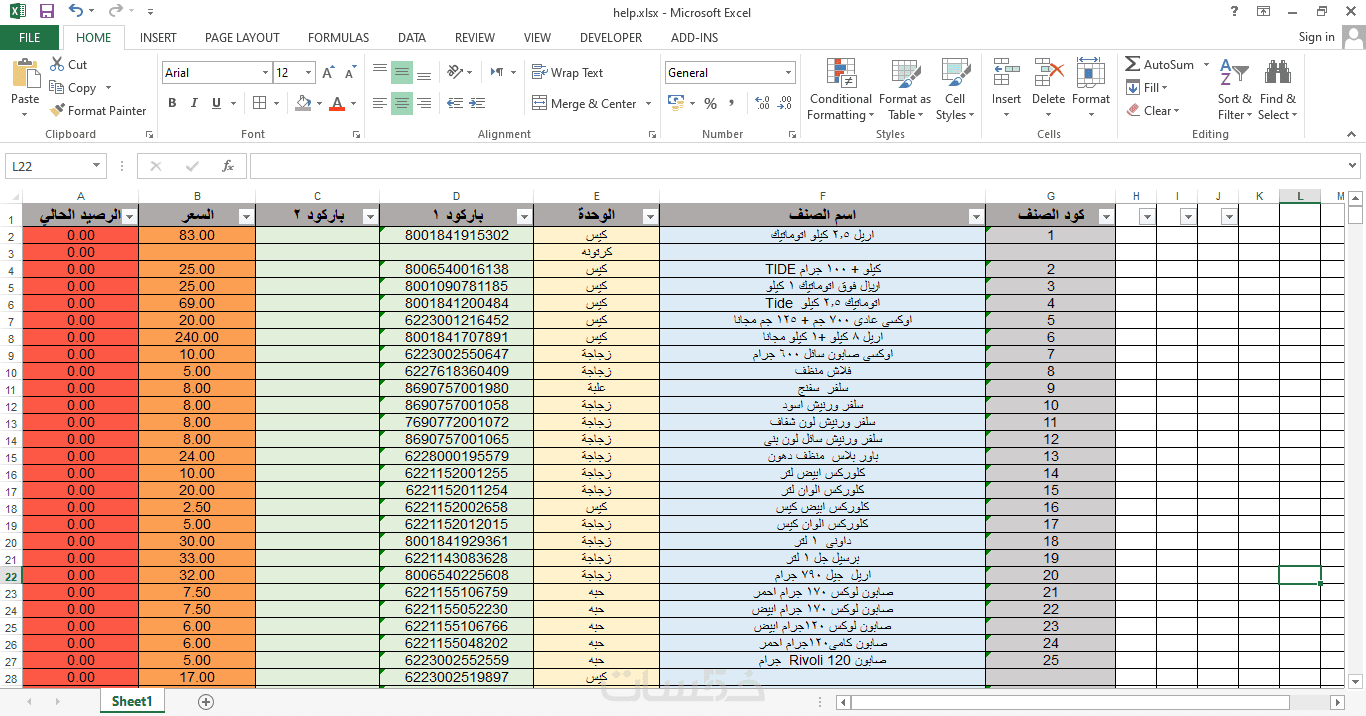
Task: Open Cell Styles gallery
Action: click(x=955, y=90)
